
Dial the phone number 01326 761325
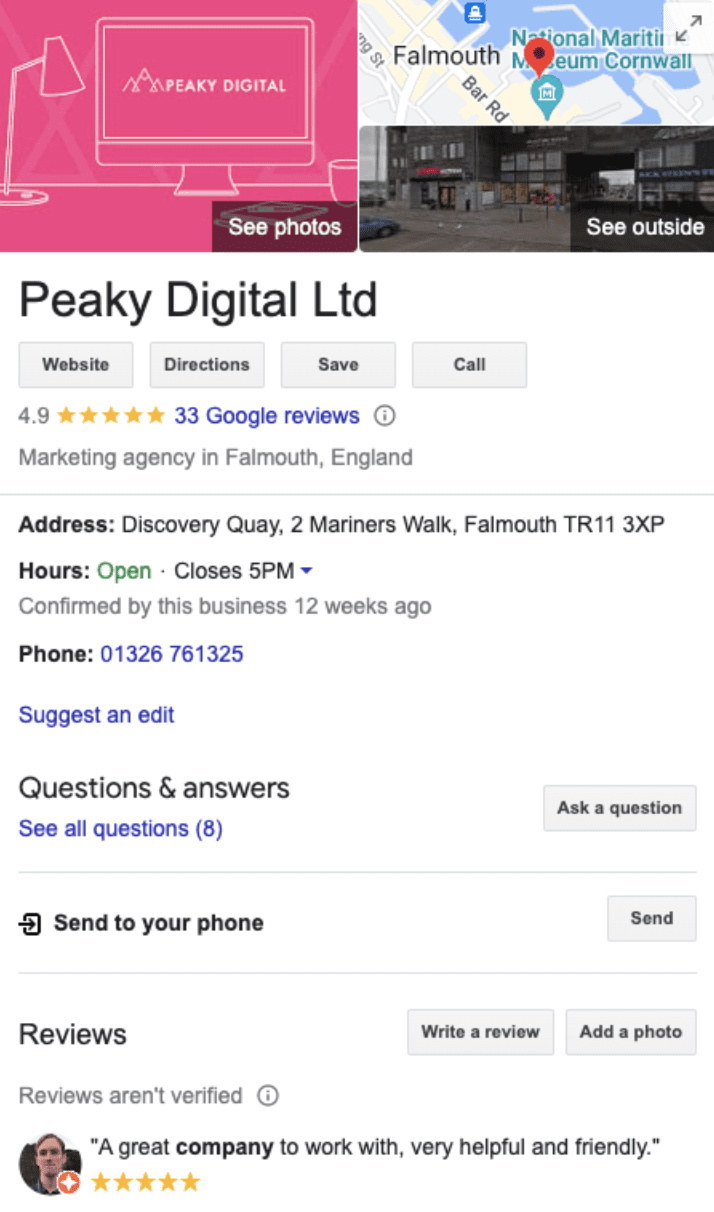(172, 655)
